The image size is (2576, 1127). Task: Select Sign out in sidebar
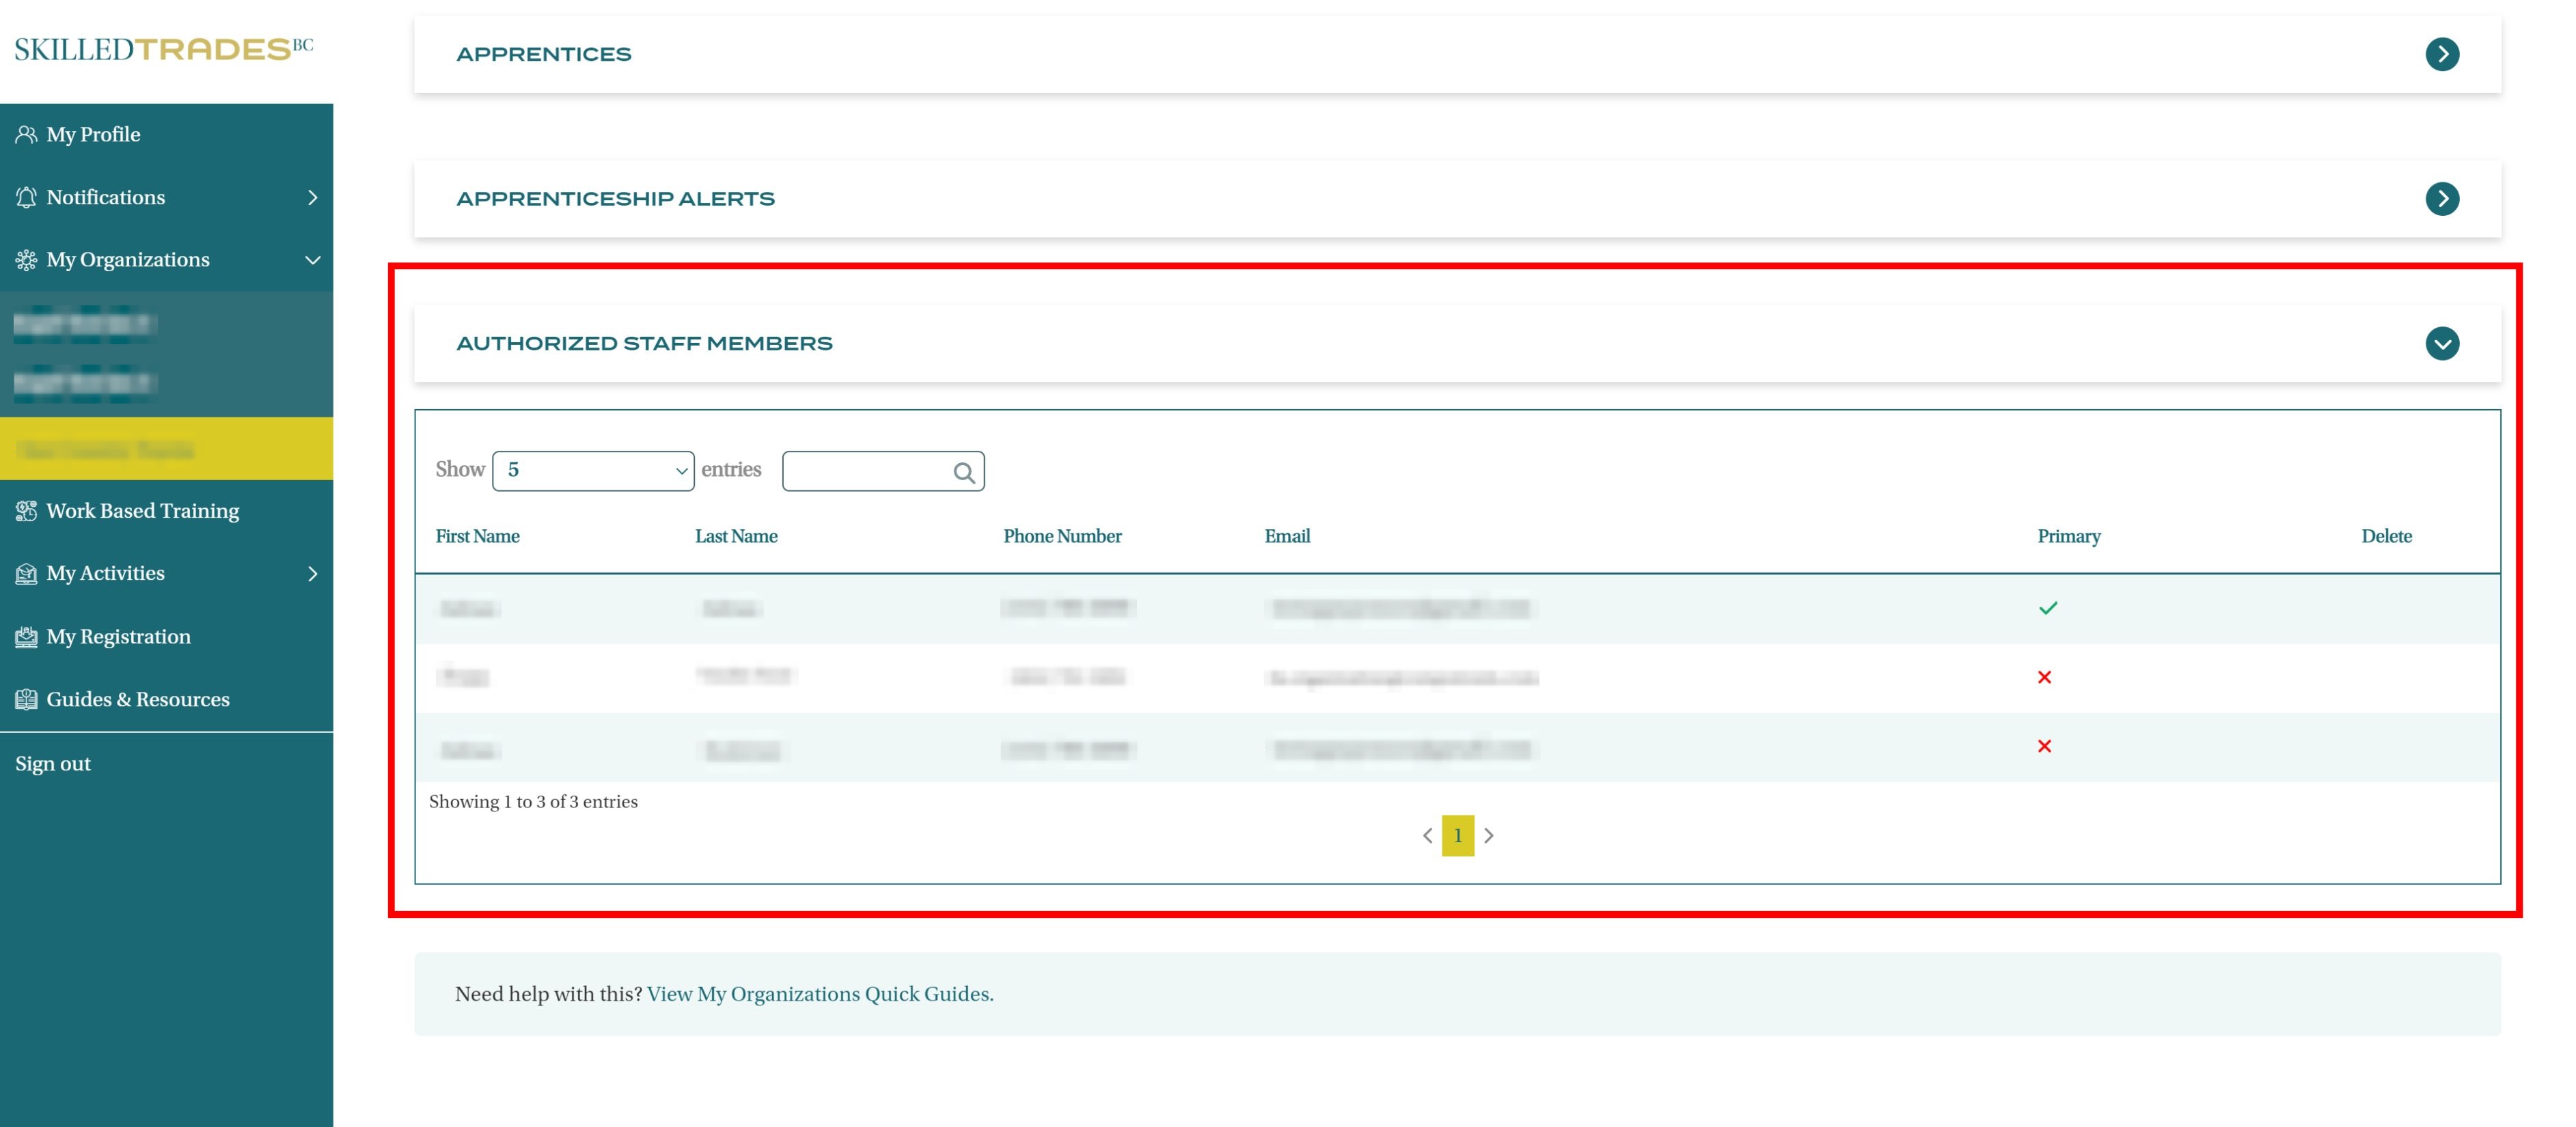[53, 764]
